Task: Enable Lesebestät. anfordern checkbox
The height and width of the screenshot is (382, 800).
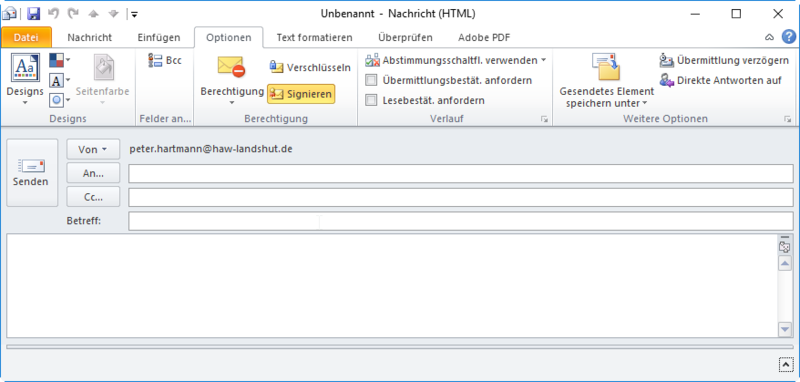Action: coord(371,100)
